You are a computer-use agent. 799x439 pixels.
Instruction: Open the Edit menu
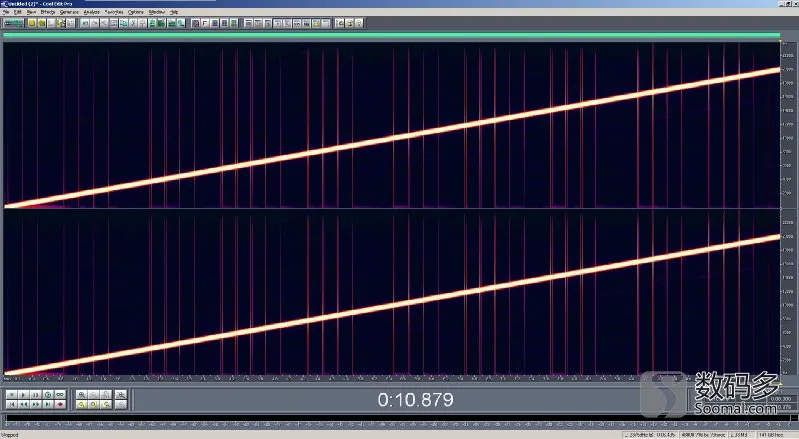pos(18,12)
